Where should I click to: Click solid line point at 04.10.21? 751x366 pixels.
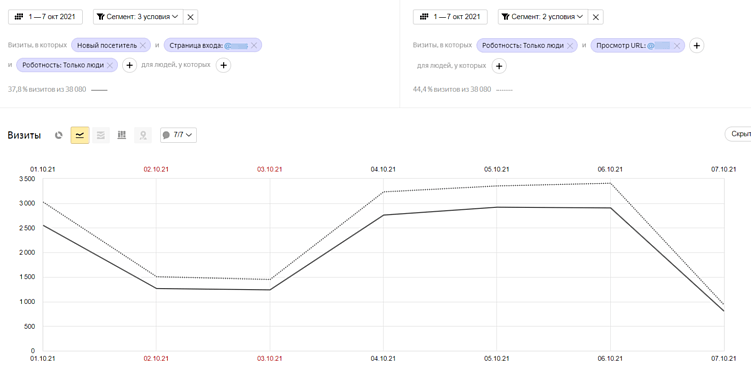pyautogui.click(x=383, y=215)
